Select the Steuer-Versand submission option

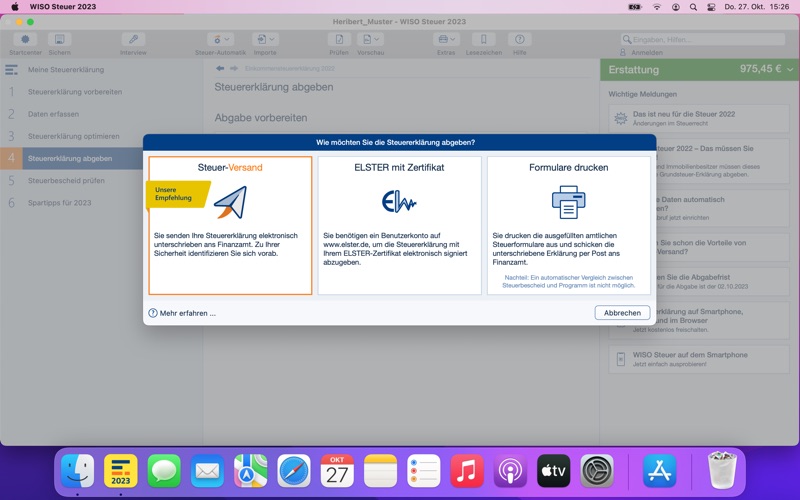click(230, 226)
